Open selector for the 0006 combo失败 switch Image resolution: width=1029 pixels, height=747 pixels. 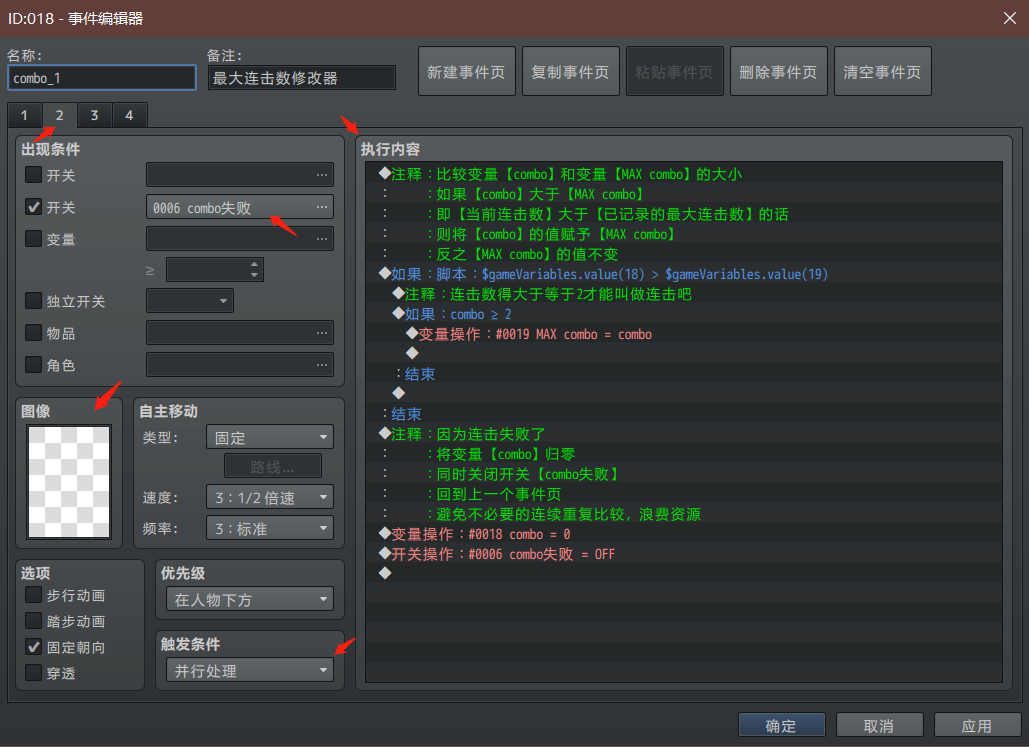(321, 207)
